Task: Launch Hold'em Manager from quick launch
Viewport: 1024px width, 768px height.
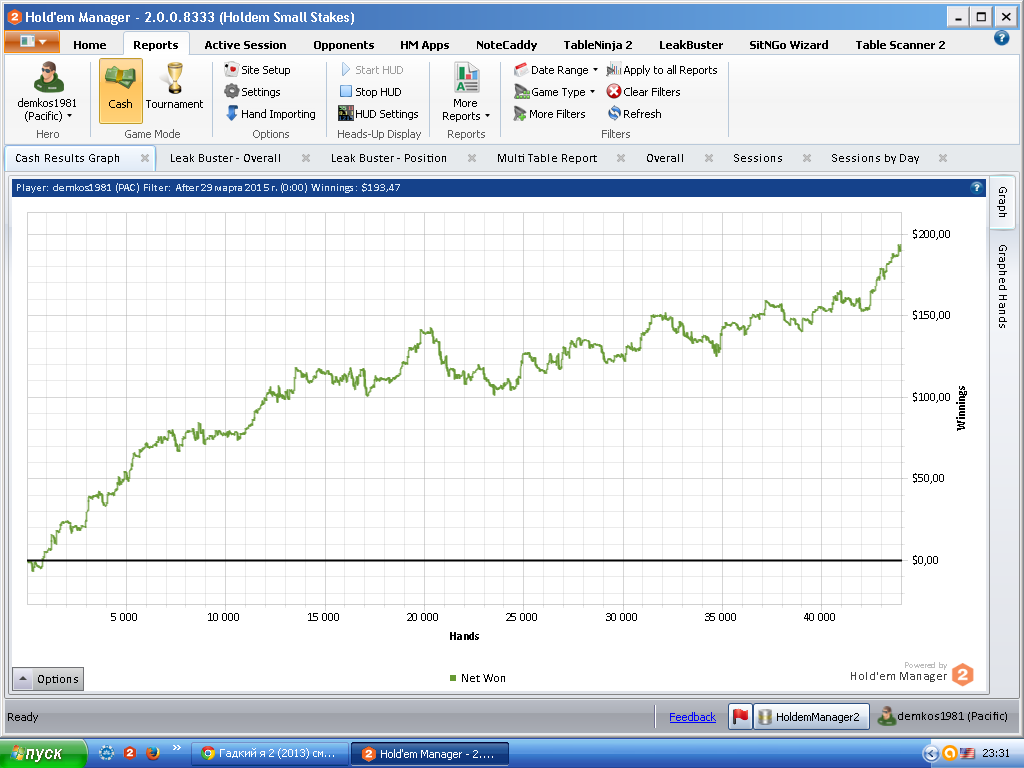Action: click(x=129, y=753)
